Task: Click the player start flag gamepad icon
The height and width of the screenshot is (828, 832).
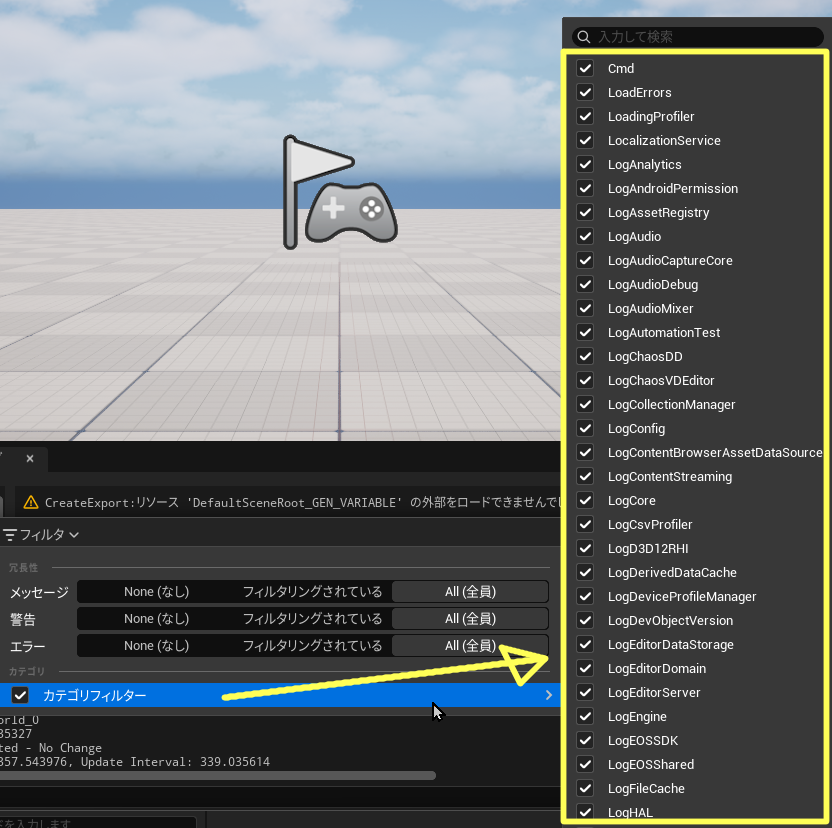Action: tap(338, 193)
